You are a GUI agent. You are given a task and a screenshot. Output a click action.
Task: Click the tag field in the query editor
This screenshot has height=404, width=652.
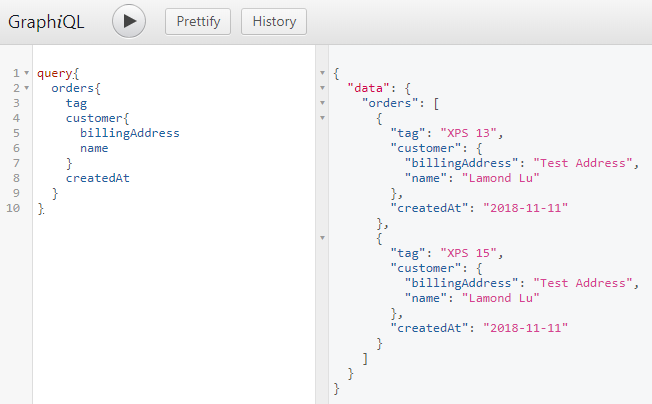point(76,103)
